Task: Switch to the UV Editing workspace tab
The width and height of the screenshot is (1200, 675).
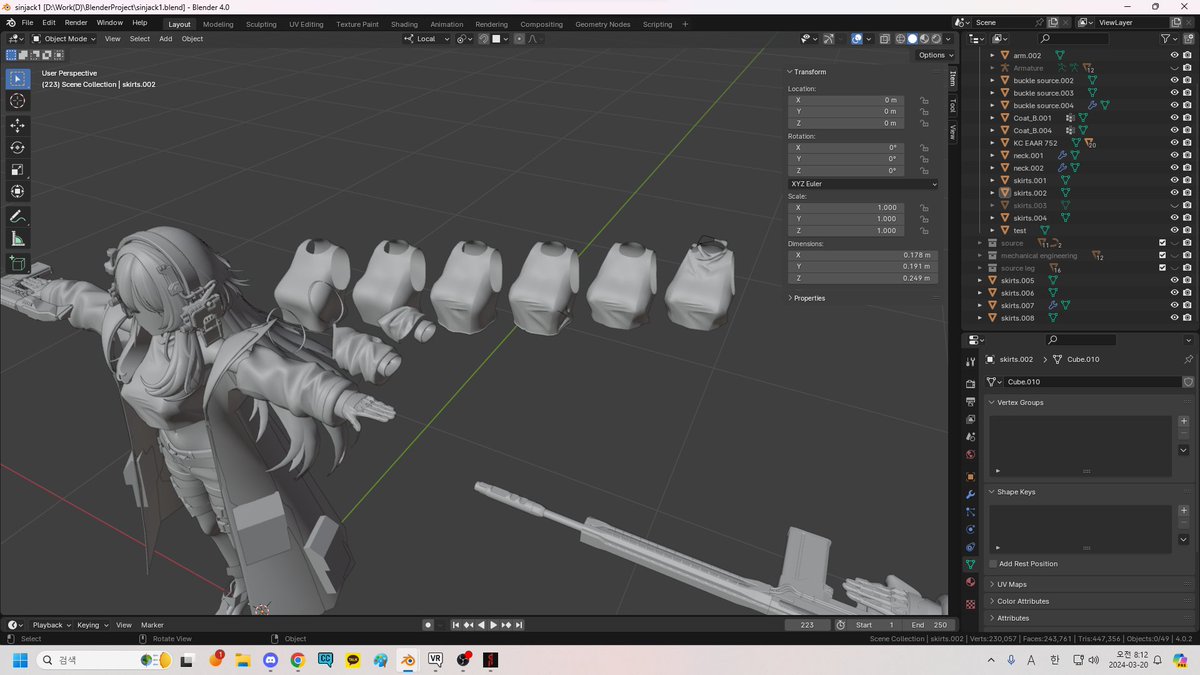Action: (306, 24)
